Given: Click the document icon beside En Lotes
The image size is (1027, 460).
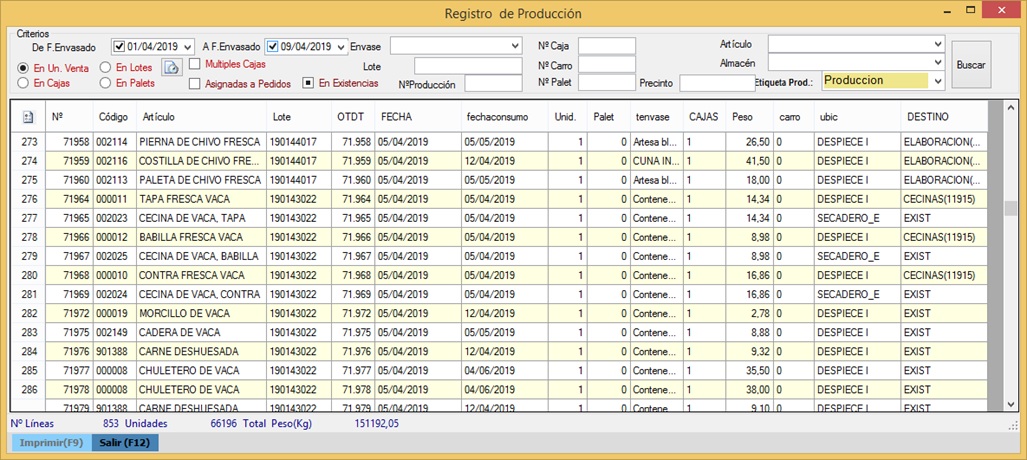Looking at the screenshot, I should (x=171, y=68).
